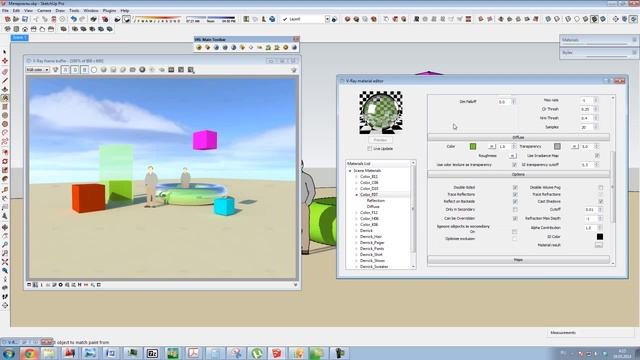Click the Cutoff value field
Screen dimensions: 640x360
point(590,209)
